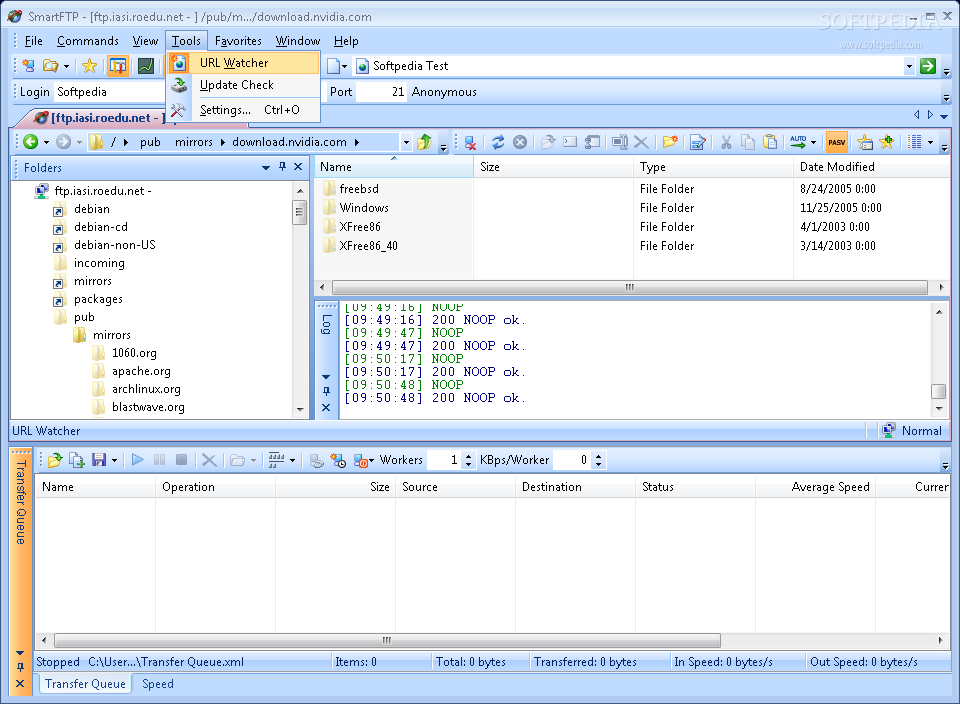This screenshot has width=960, height=704.
Task: Create a new folder icon
Action: (x=670, y=142)
